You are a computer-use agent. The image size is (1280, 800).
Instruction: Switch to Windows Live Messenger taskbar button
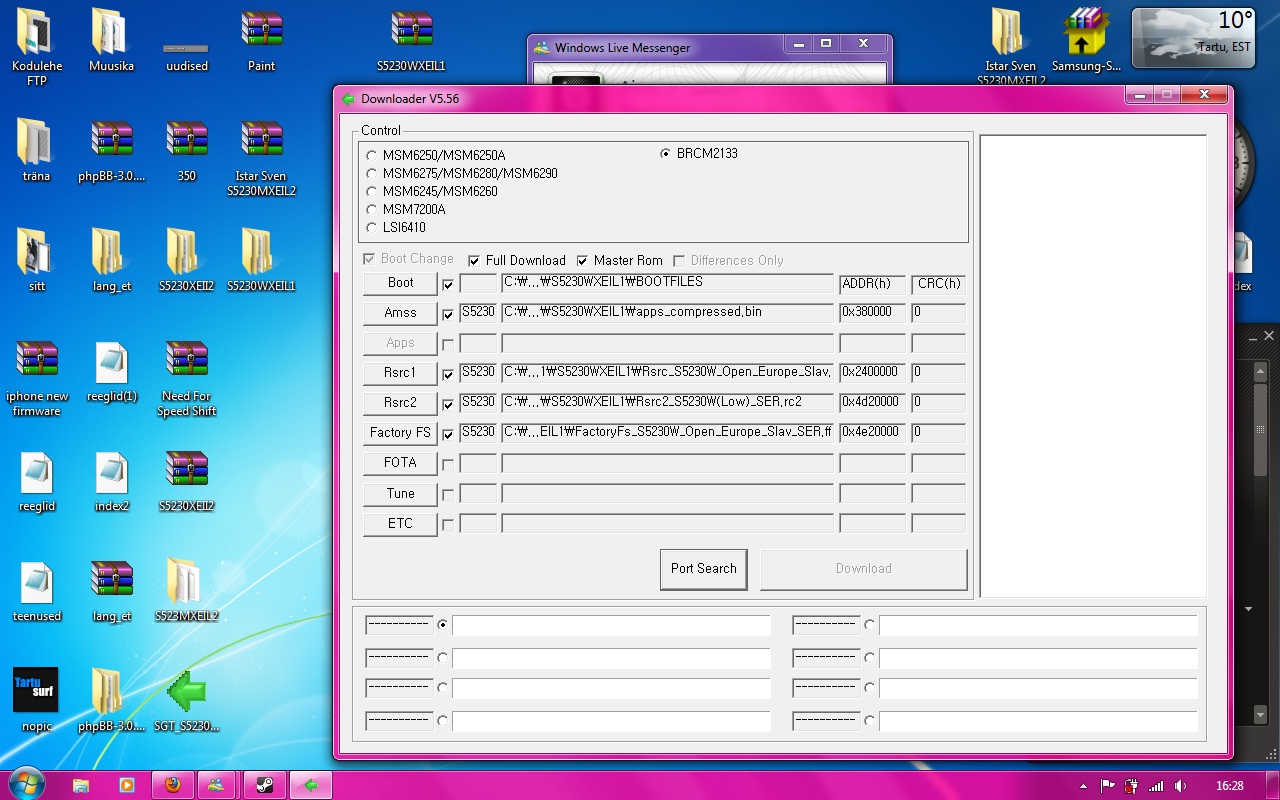point(218,785)
